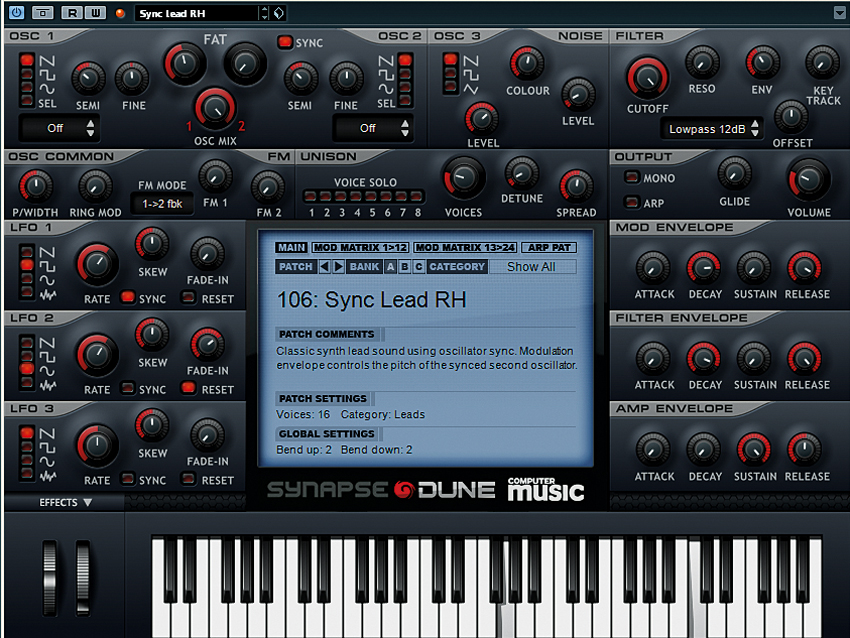Click the RING MOD knob

(x=95, y=186)
